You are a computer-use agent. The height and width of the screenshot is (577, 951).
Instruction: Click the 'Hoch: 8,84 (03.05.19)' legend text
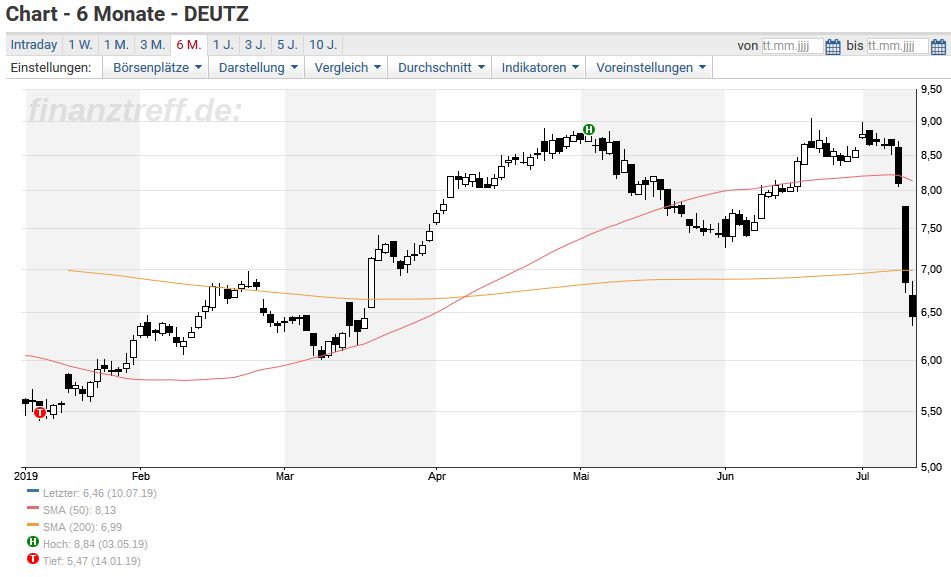coord(95,544)
